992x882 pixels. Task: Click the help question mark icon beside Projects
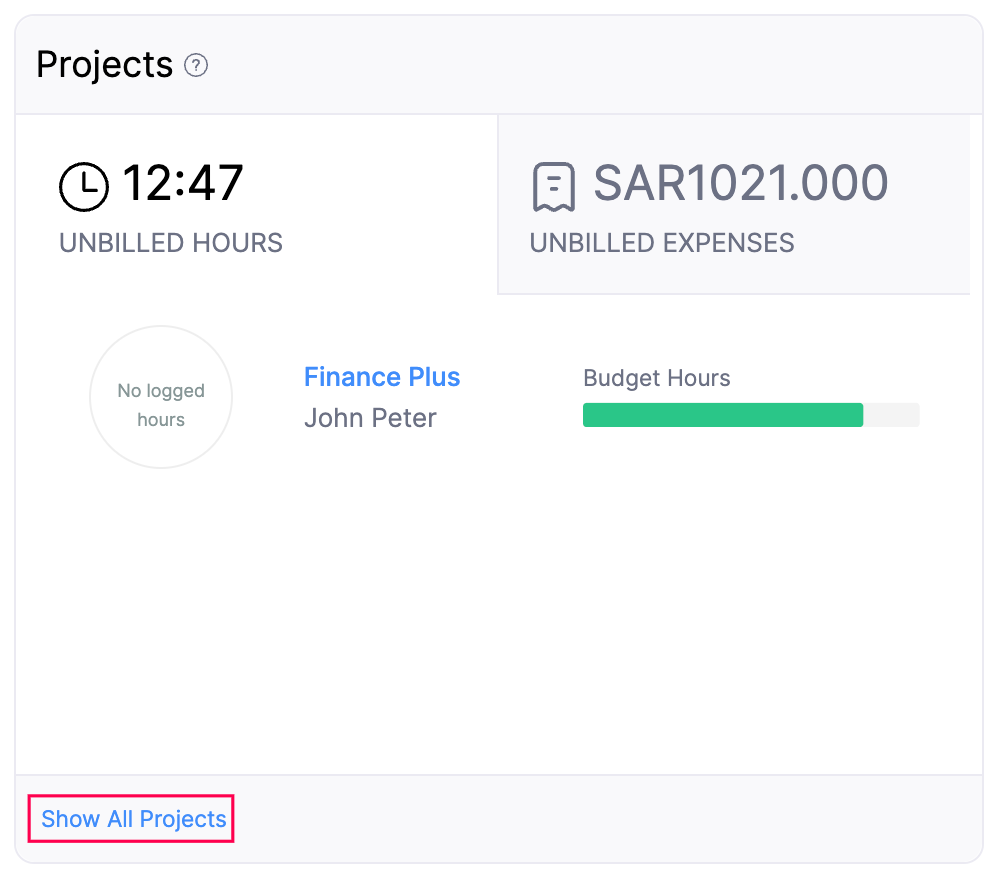[196, 64]
